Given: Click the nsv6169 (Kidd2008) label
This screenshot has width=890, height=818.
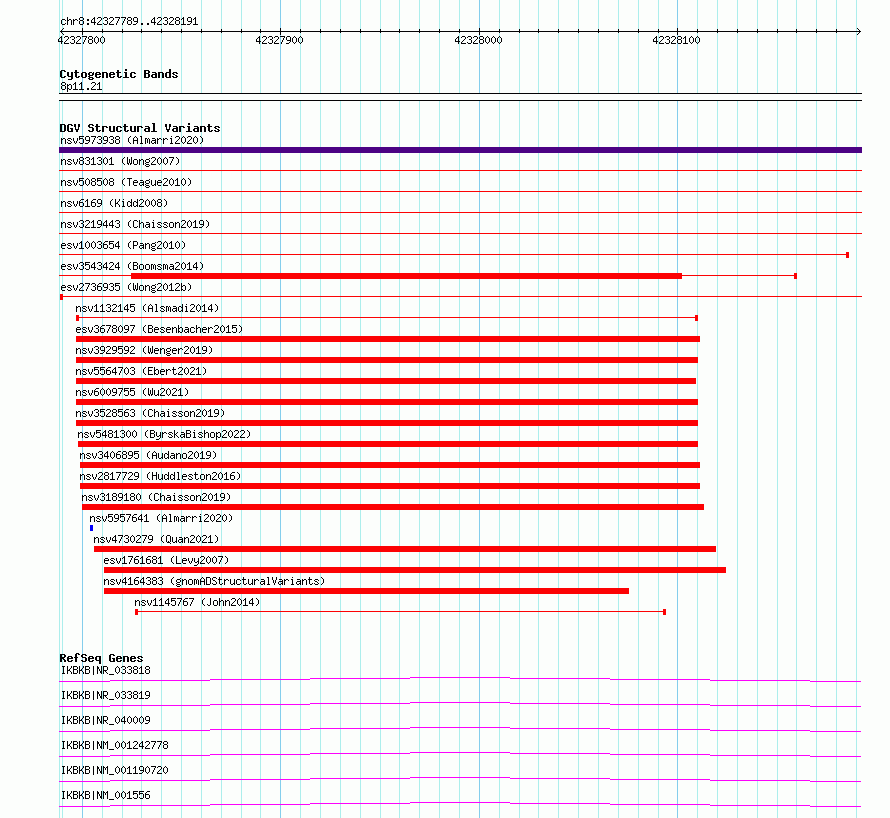Looking at the screenshot, I should (x=114, y=203).
